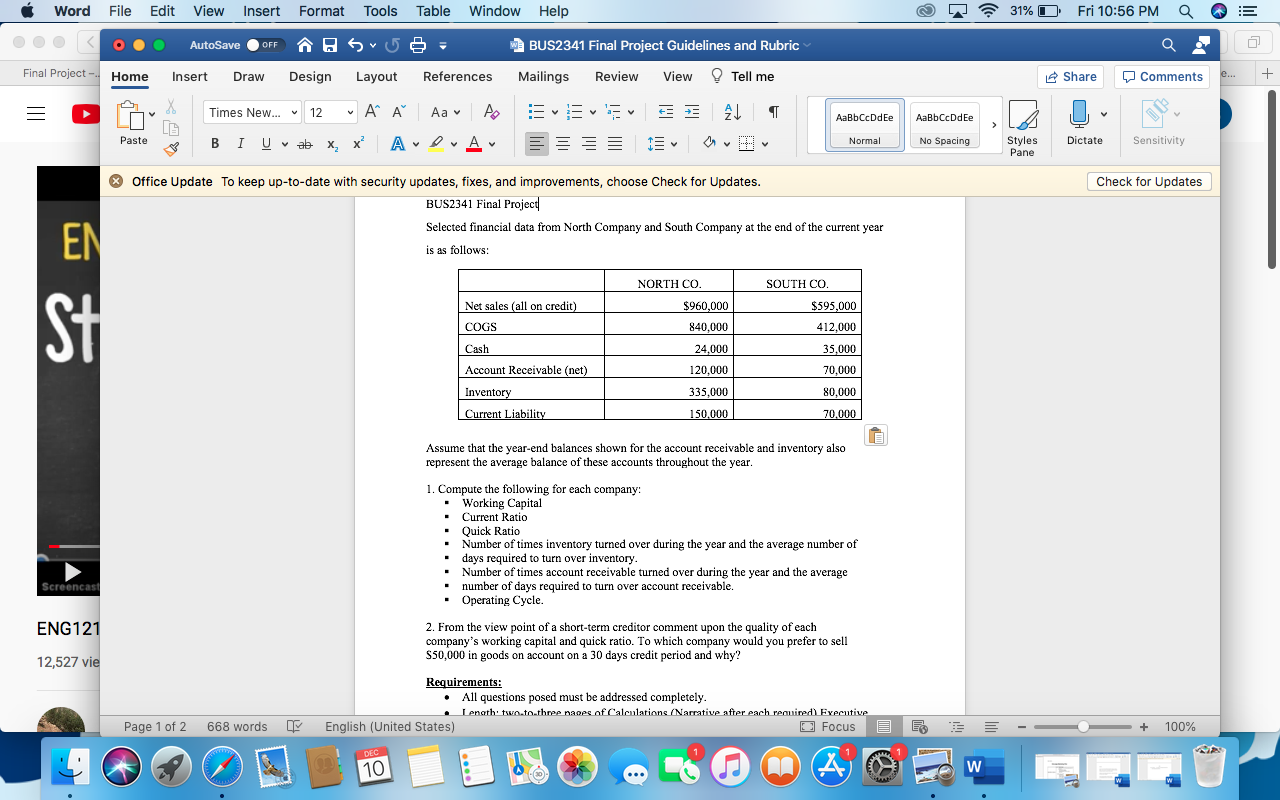Toggle bold formatting
The image size is (1280, 800).
coord(214,144)
